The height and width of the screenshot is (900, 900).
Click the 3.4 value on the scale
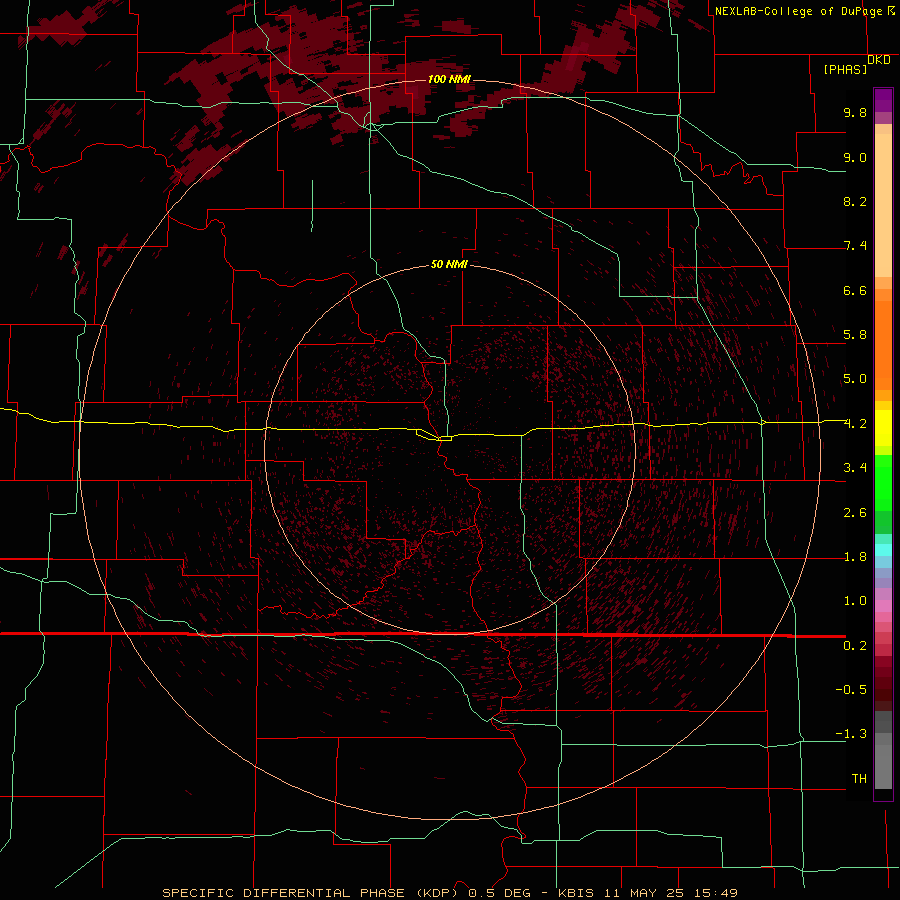coord(855,468)
